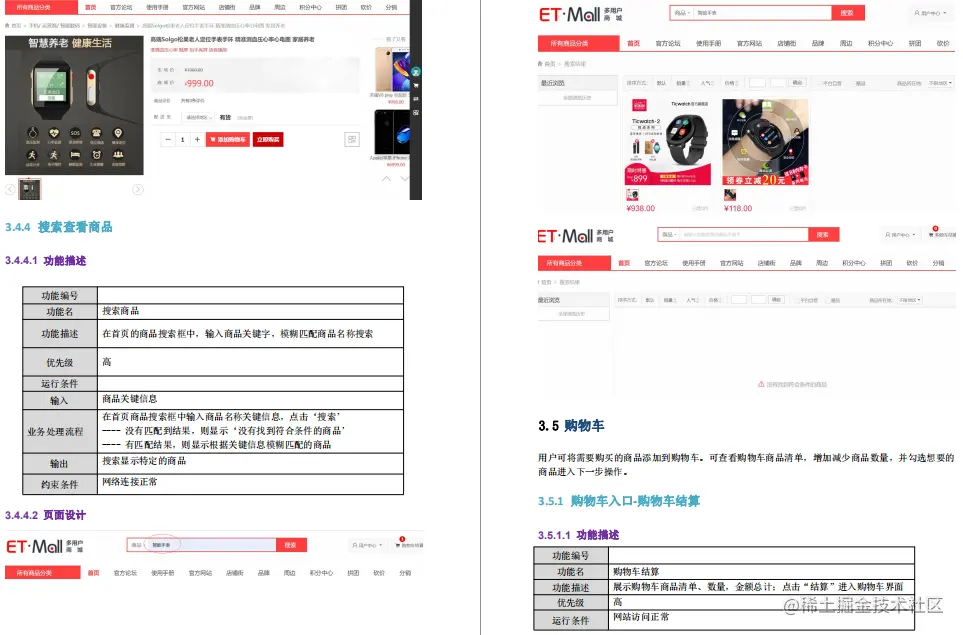Select 默认 sort in watch results screenshot
Screen dimensions: 963x635
pos(661,83)
